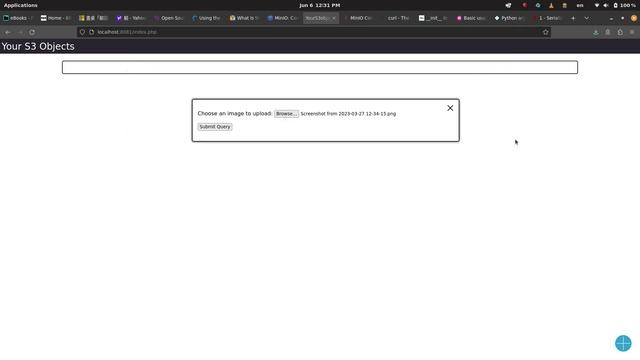Click the browser forward arrow

(x=20, y=32)
